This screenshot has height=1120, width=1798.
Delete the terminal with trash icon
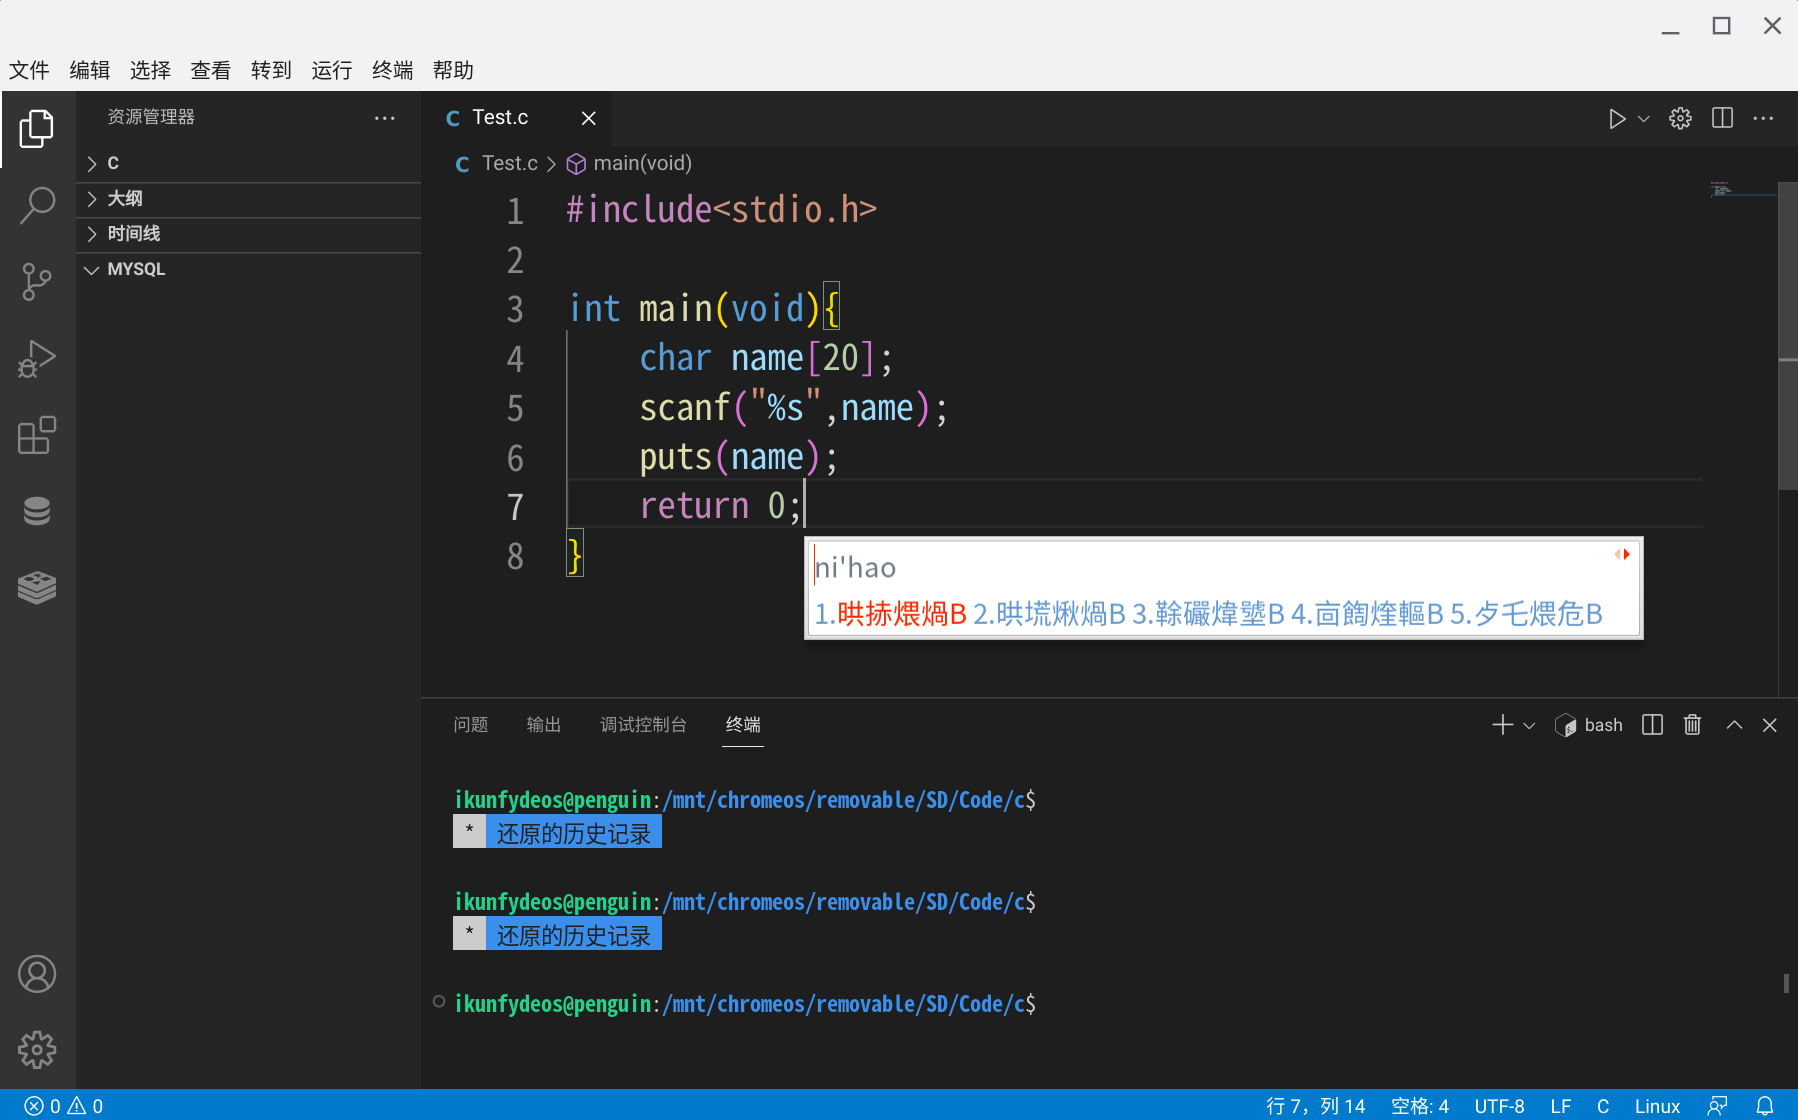[x=1692, y=725]
